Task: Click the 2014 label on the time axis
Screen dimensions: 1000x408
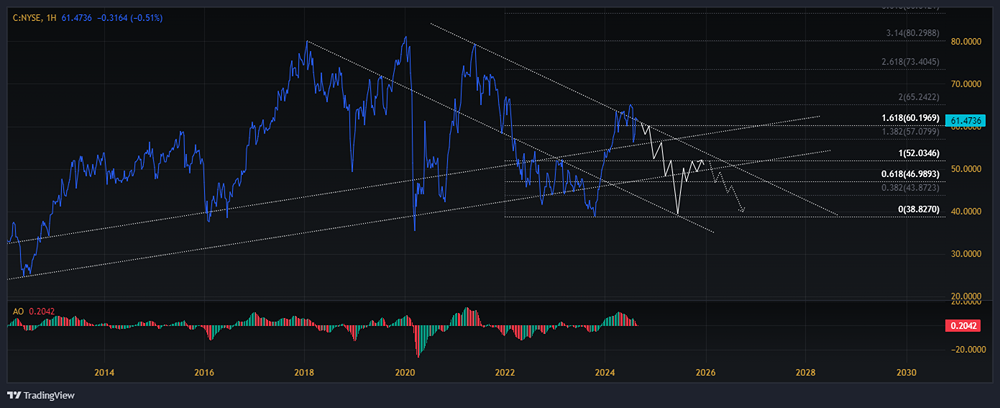Action: 104,372
